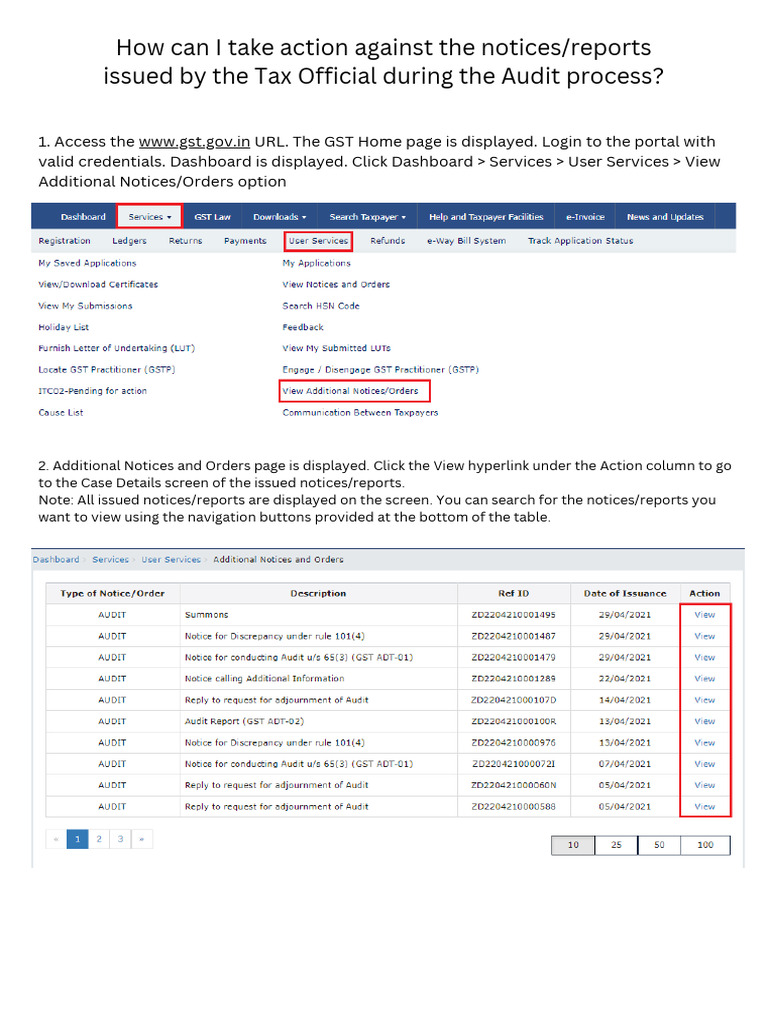This screenshot has width=768, height=1024.
Task: Go to page 3 of notices
Action: point(121,839)
